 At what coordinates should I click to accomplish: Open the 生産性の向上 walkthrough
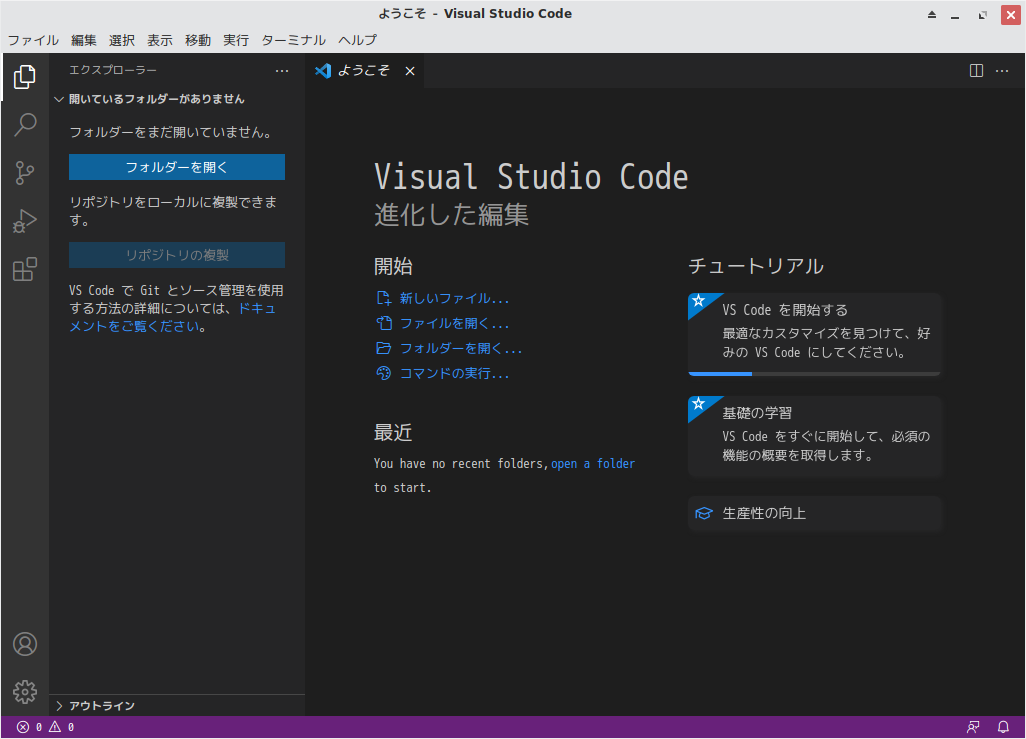tap(815, 514)
